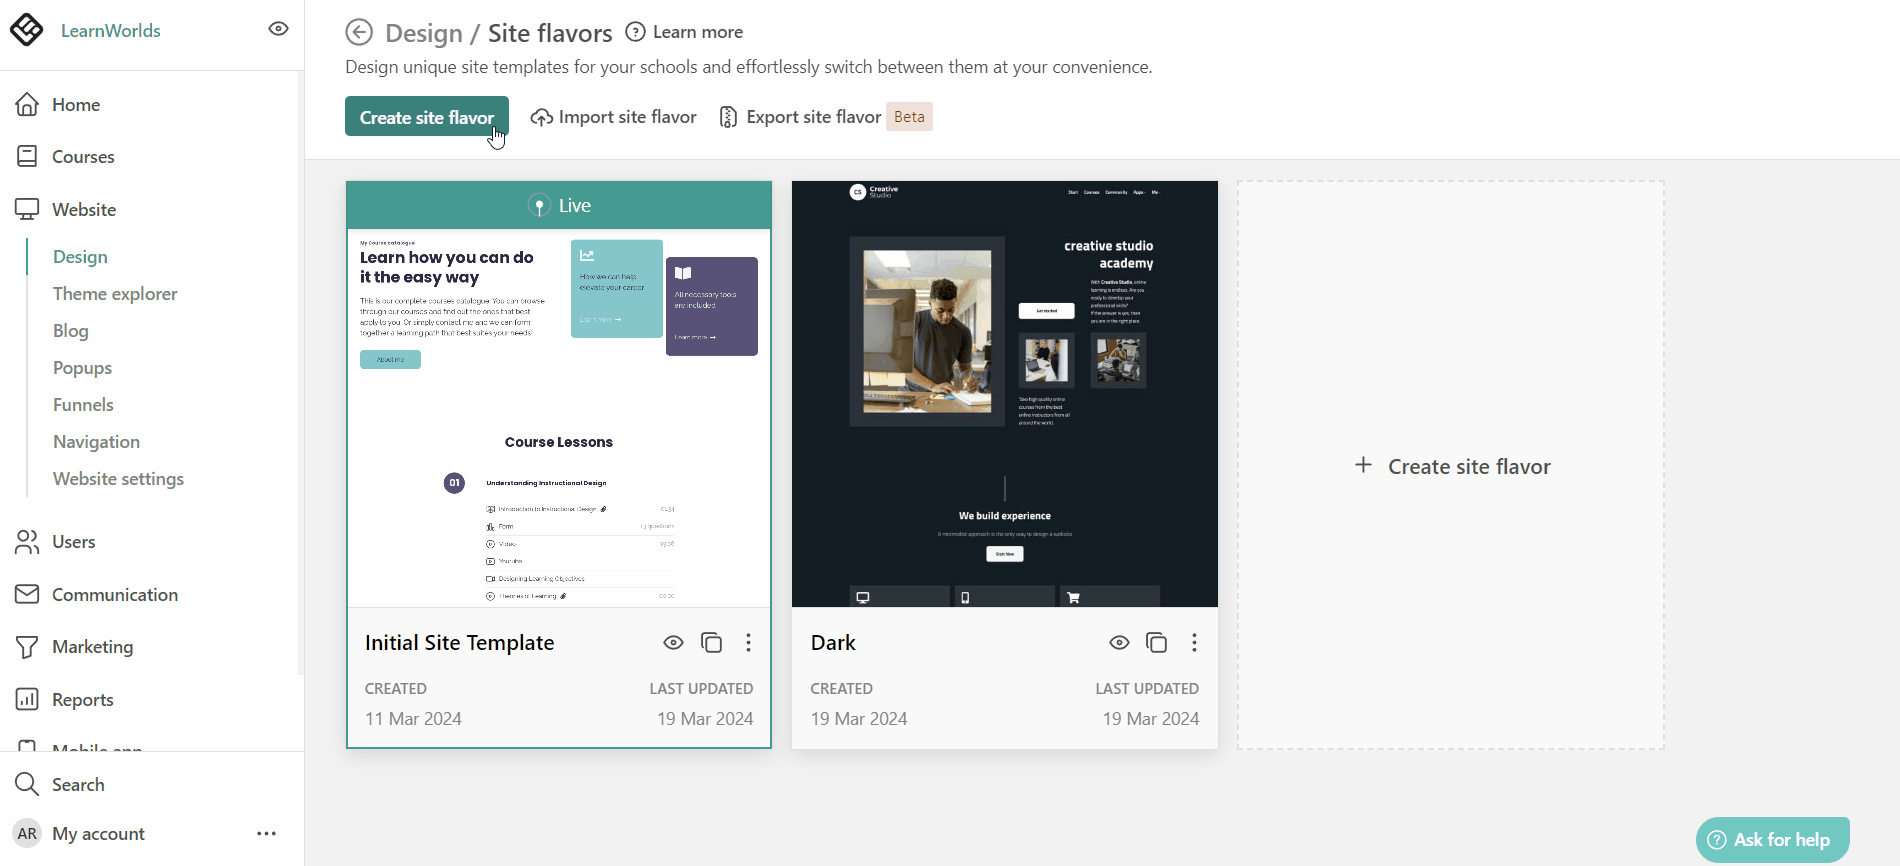Click the LearnWorlds brand name
Image resolution: width=1900 pixels, height=866 pixels.
[x=111, y=31]
